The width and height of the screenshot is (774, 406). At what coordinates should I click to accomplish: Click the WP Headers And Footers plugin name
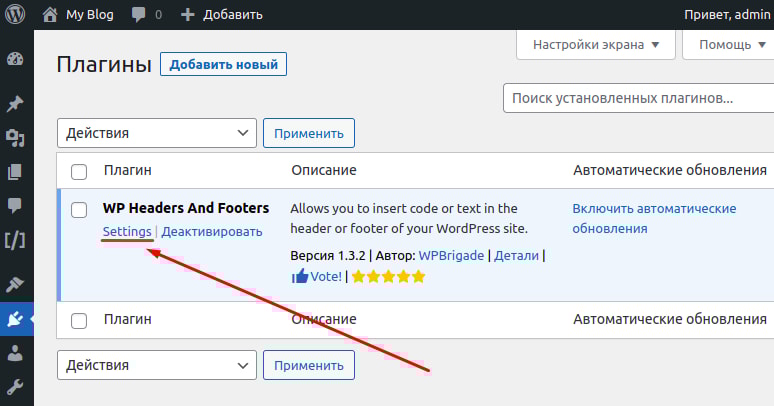(x=186, y=208)
